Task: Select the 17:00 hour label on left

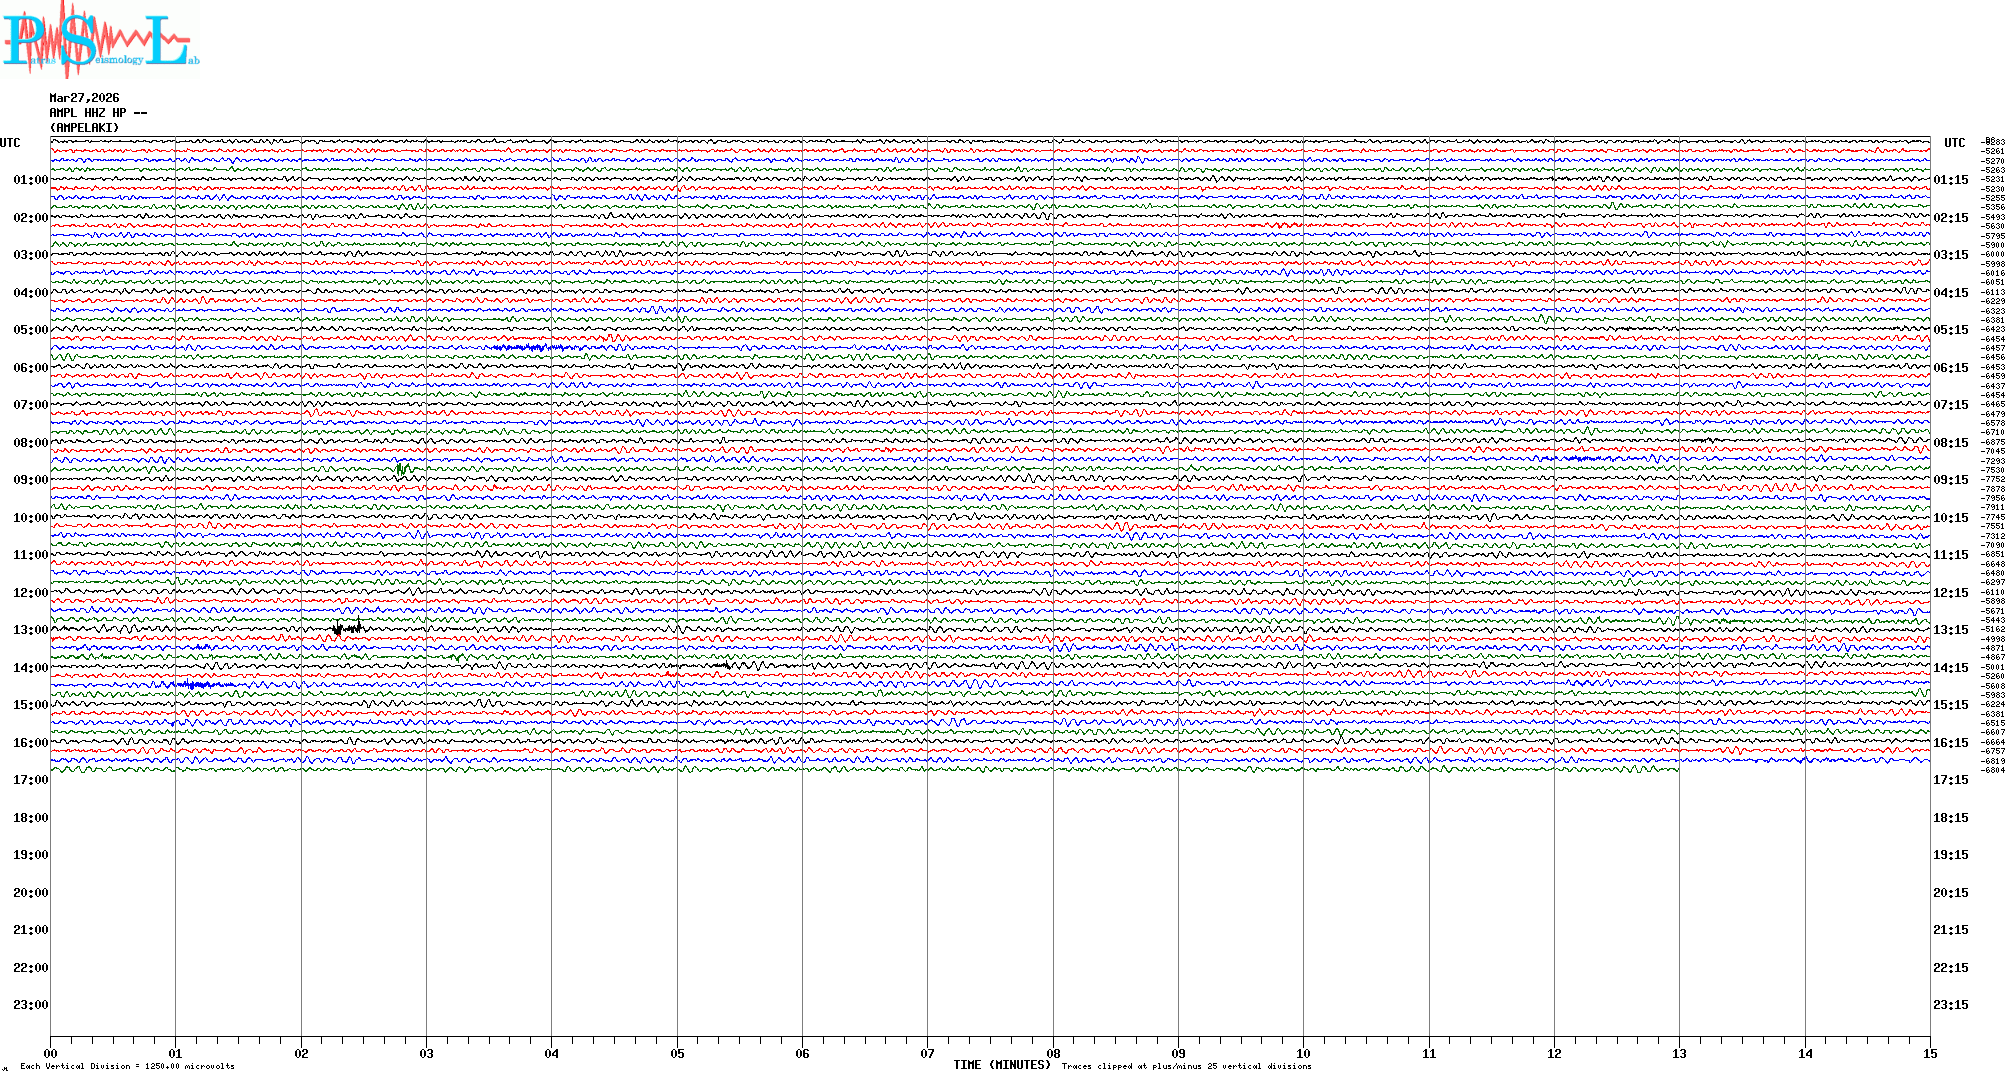Action: coord(30,780)
